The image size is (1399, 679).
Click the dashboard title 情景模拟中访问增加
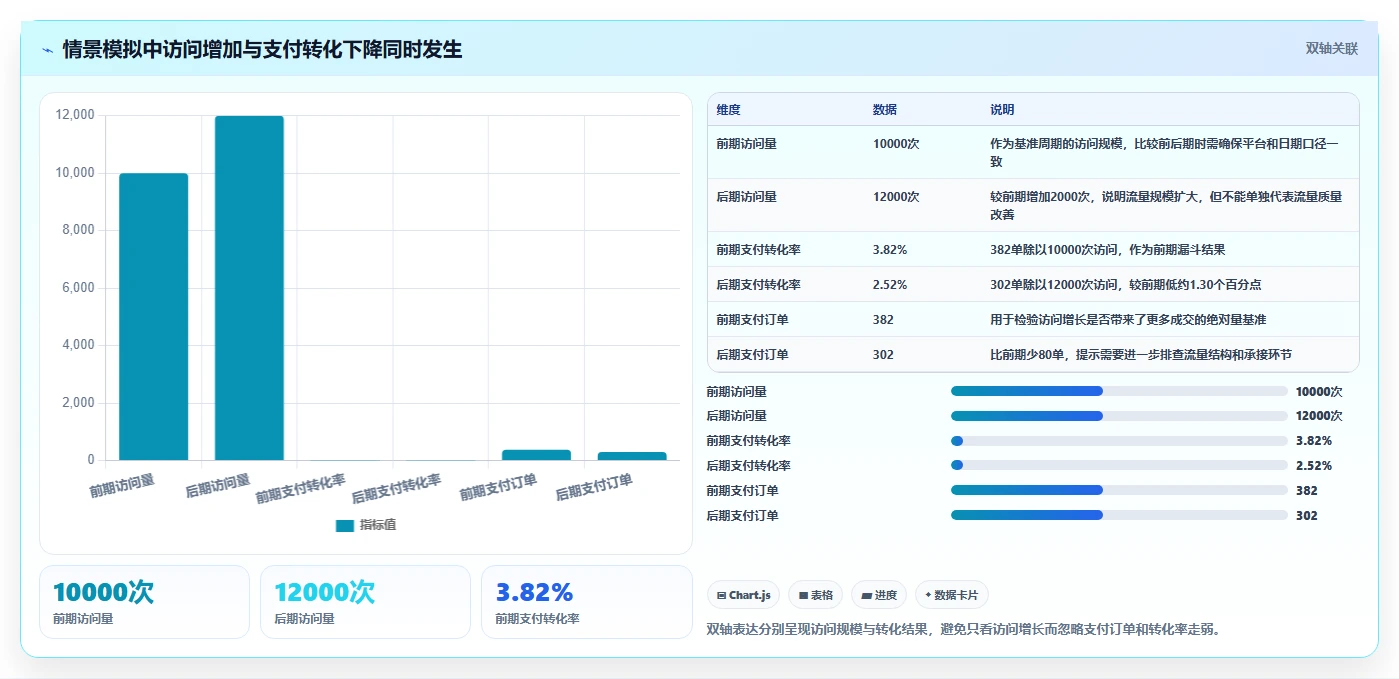[x=262, y=50]
